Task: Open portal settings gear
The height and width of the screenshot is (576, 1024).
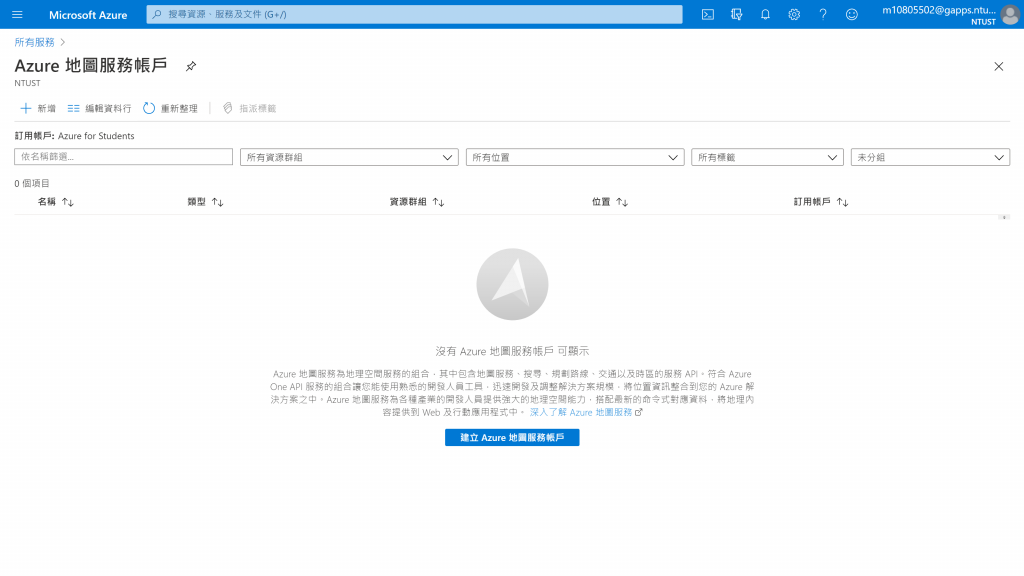Action: coord(794,14)
